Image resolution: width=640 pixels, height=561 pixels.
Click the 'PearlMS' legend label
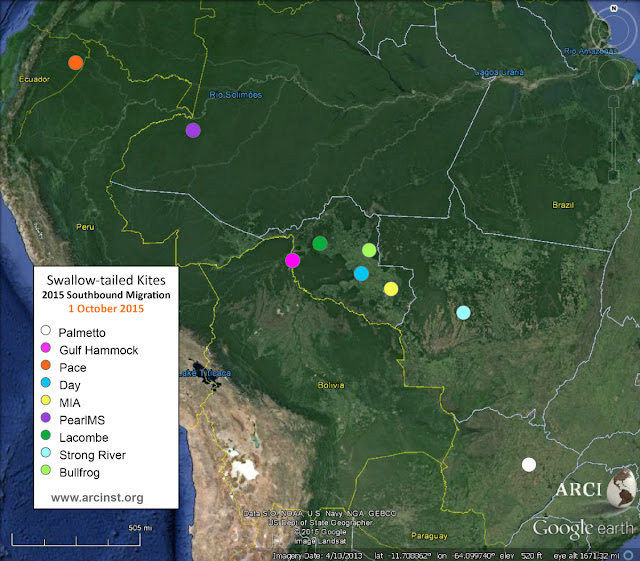pyautogui.click(x=82, y=420)
